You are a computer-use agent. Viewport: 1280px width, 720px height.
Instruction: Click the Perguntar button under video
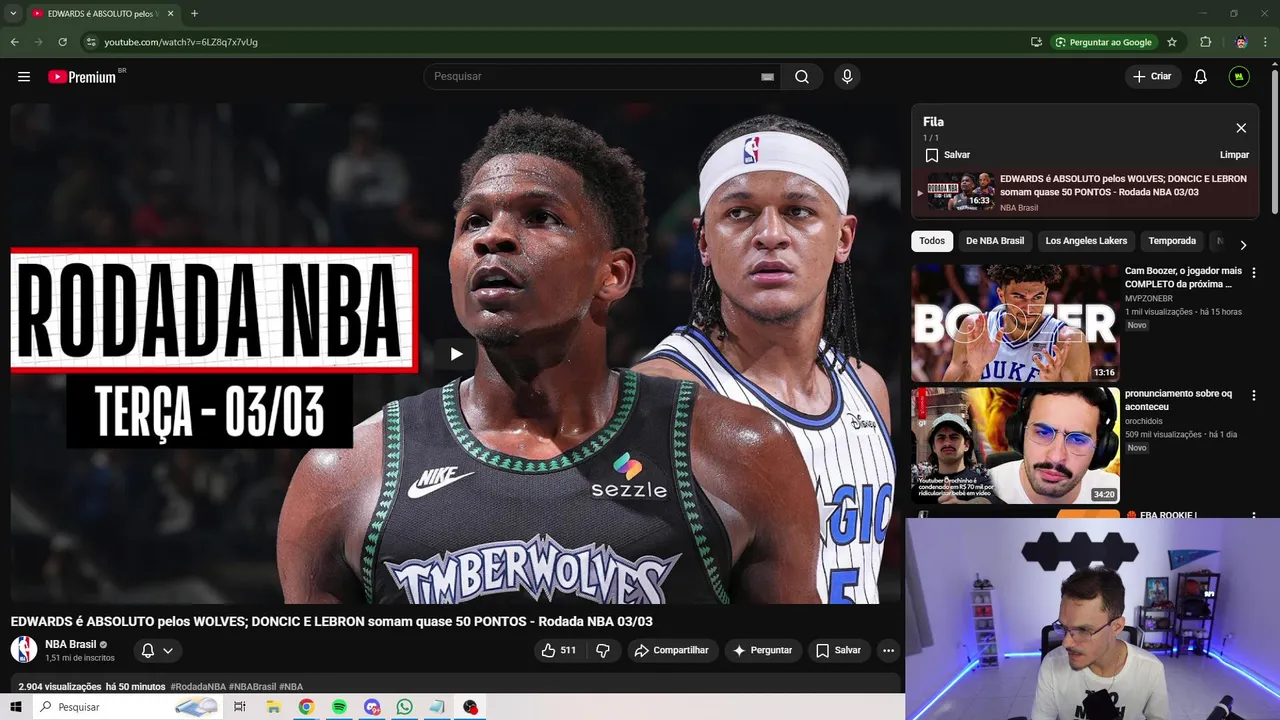(x=763, y=650)
